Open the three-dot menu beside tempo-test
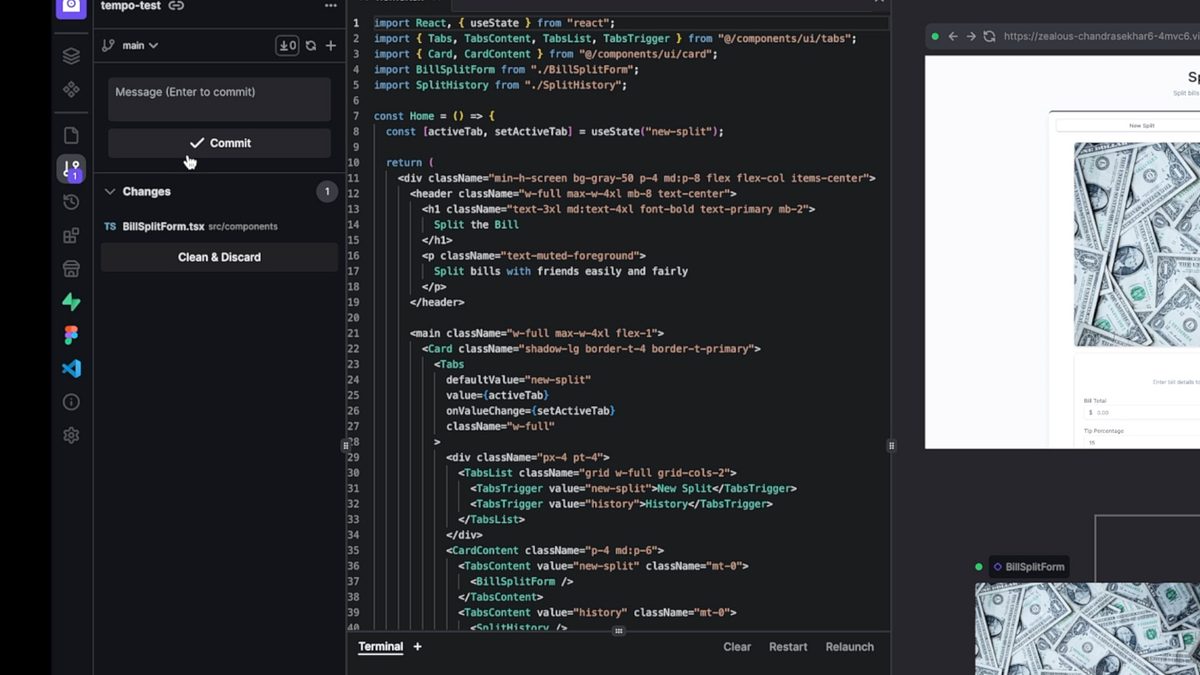This screenshot has height=675, width=1200. point(331,6)
